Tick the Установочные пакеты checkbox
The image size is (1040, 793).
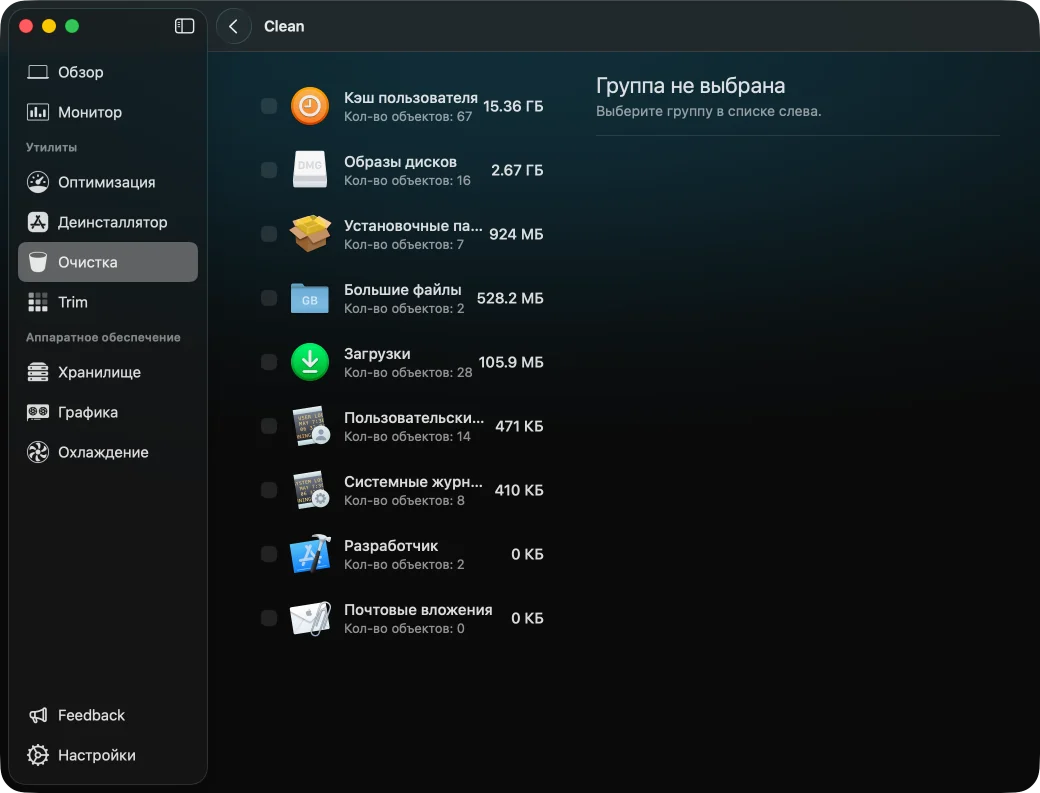(x=269, y=234)
